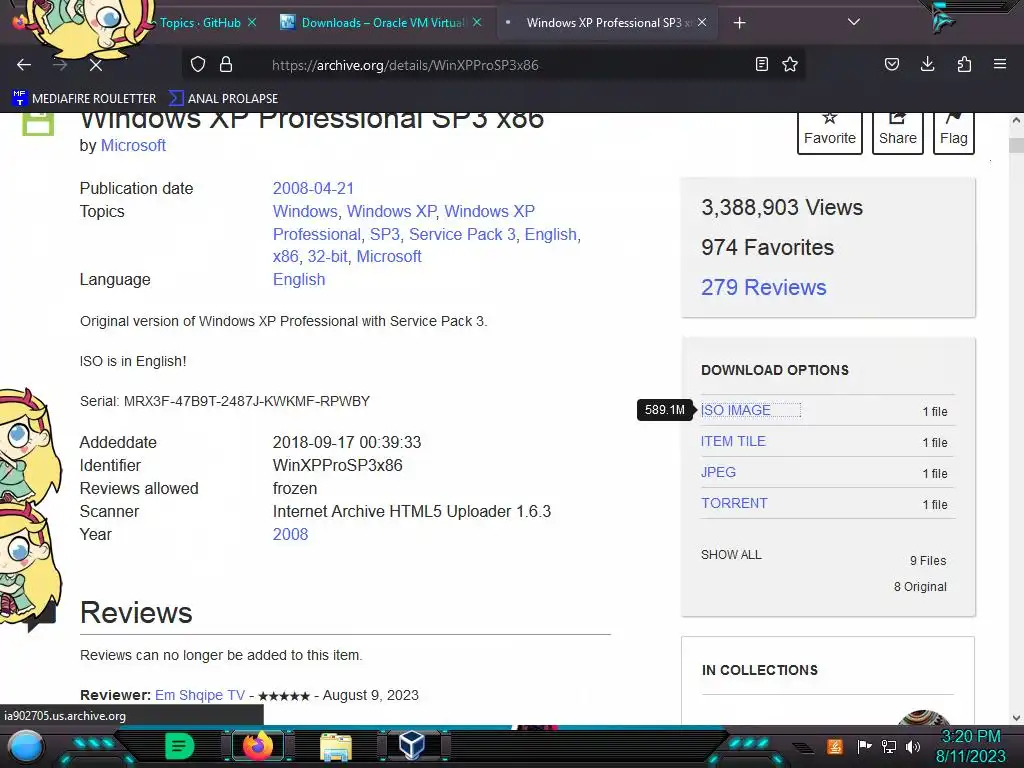This screenshot has width=1024, height=768.
Task: Bookmark this page with the star
Action: click(x=790, y=64)
